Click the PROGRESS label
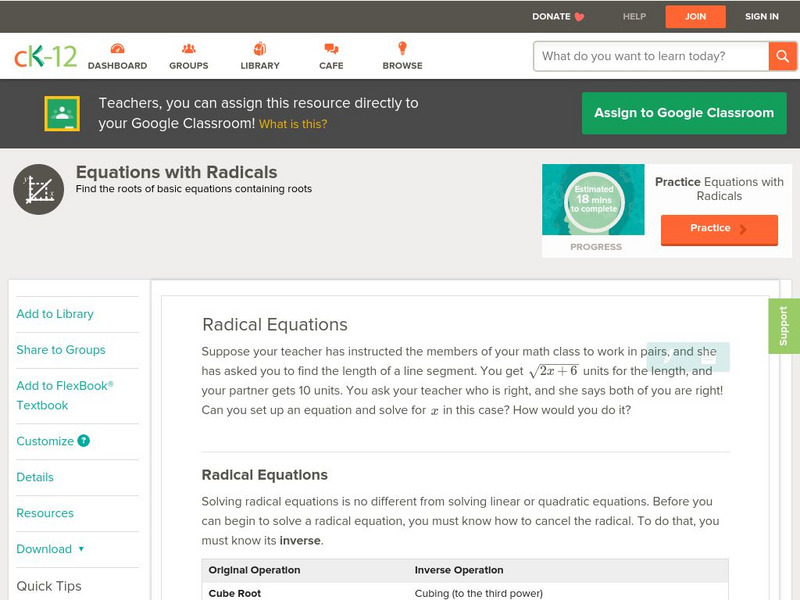The width and height of the screenshot is (800, 600). [x=596, y=246]
